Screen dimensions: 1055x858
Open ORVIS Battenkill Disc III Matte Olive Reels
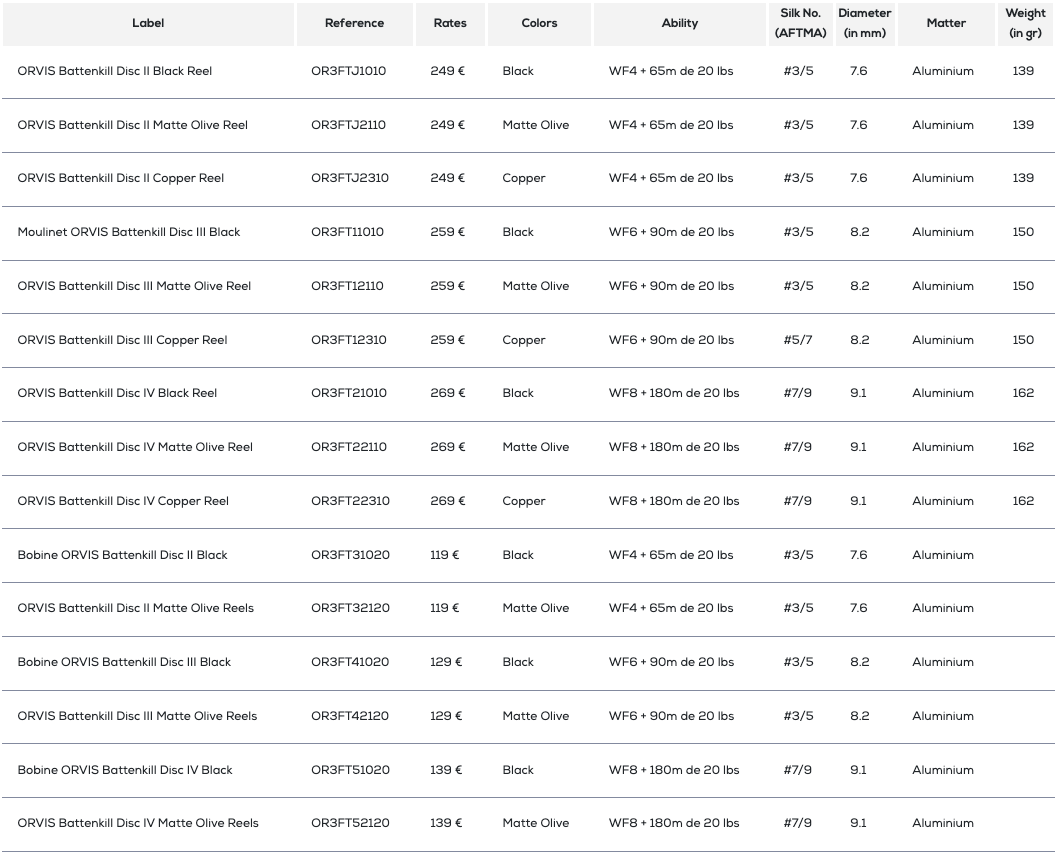click(x=137, y=716)
